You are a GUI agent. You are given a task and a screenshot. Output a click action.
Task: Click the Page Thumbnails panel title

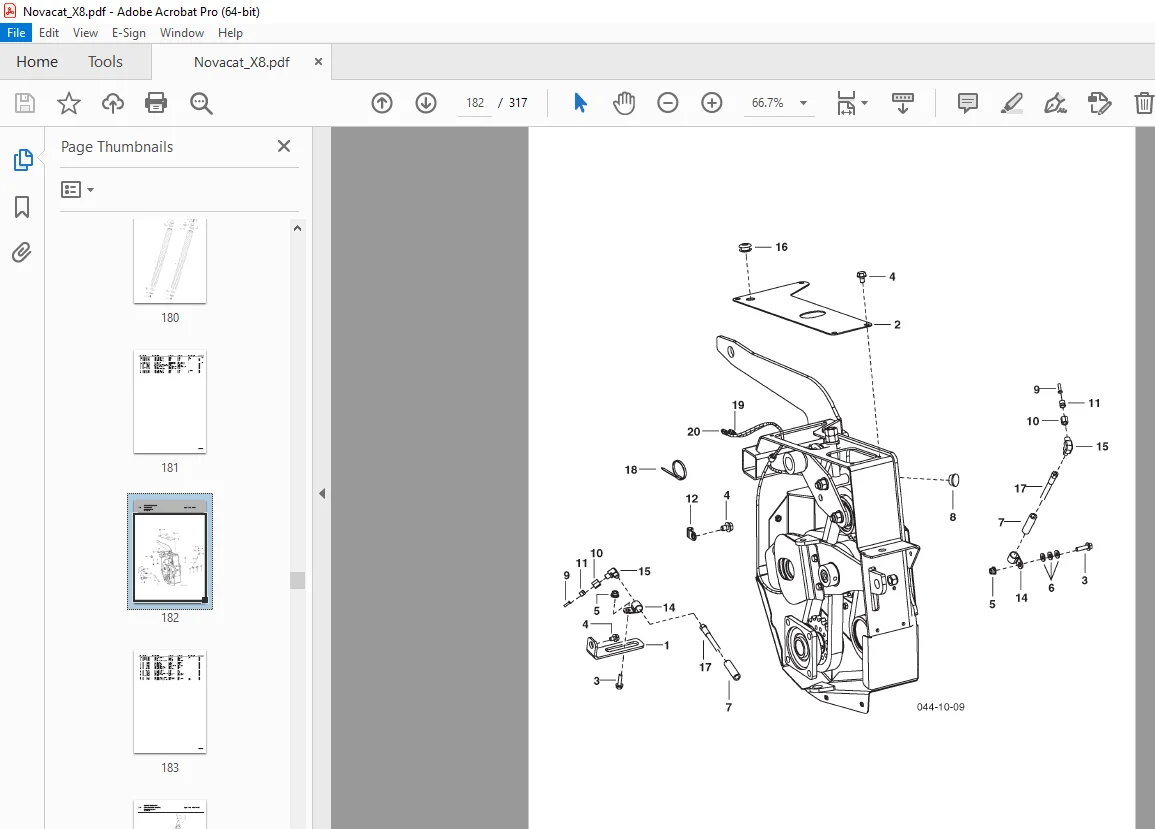(x=117, y=147)
